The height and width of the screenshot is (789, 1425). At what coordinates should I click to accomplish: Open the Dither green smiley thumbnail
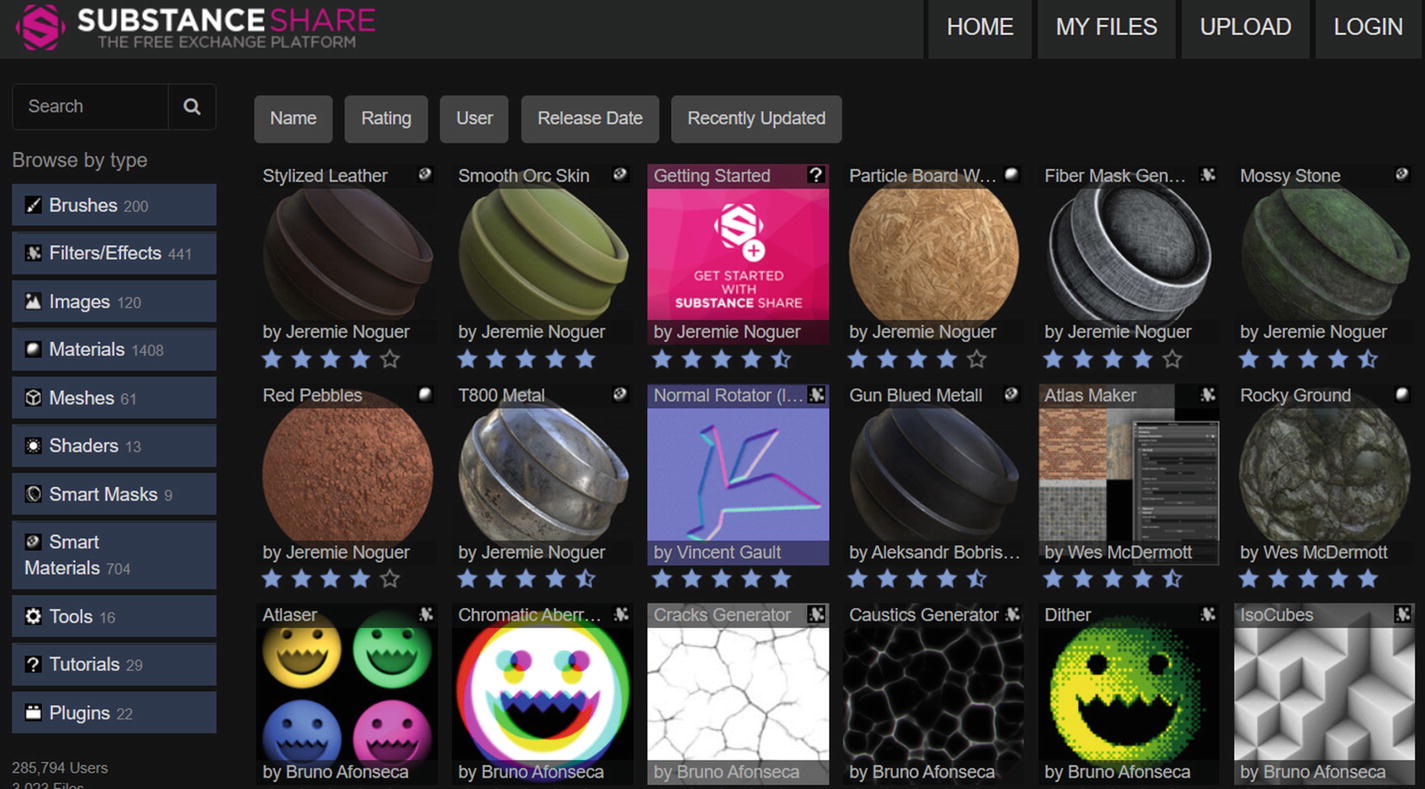[x=1129, y=694]
